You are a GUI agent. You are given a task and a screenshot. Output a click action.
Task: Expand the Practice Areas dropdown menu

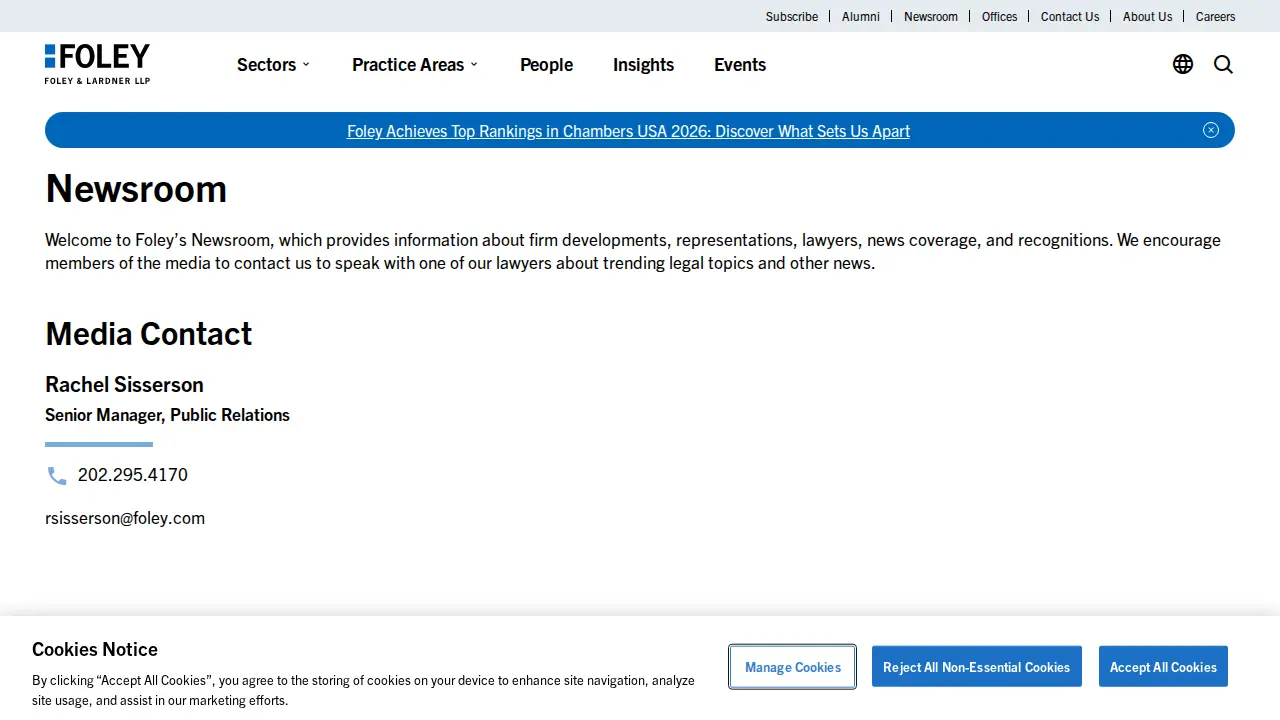tap(415, 64)
